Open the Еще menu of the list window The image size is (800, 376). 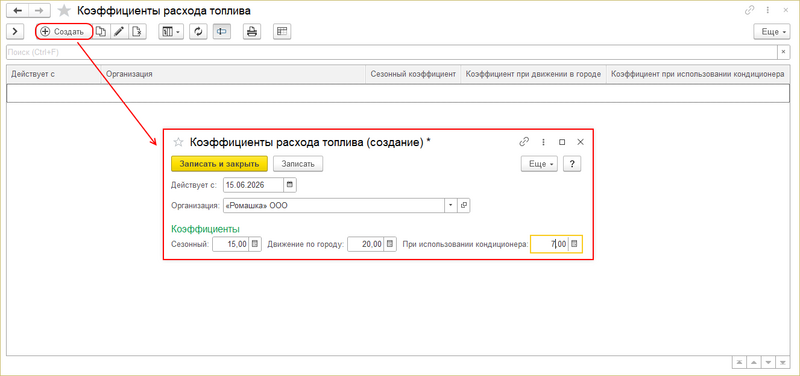click(x=773, y=32)
